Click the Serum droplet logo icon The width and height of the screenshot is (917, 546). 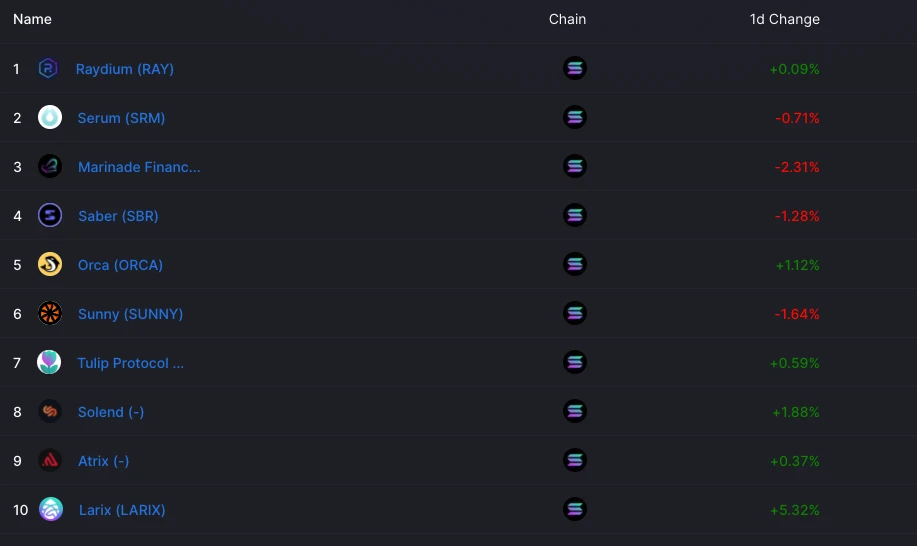click(50, 118)
